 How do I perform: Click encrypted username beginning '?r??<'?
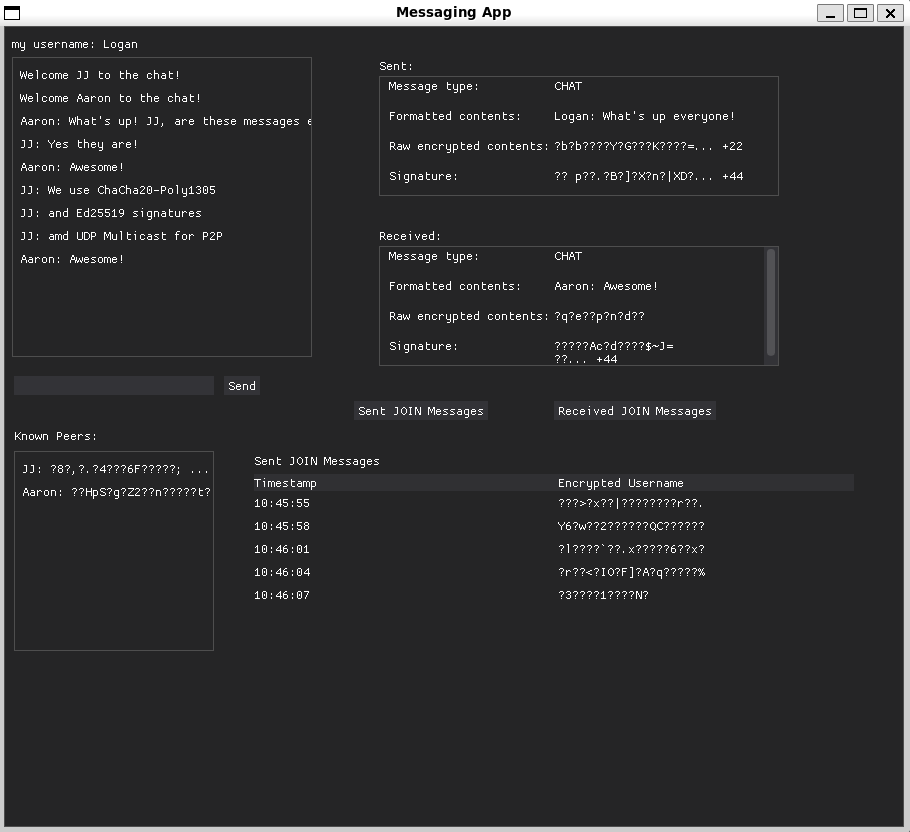[x=631, y=572]
